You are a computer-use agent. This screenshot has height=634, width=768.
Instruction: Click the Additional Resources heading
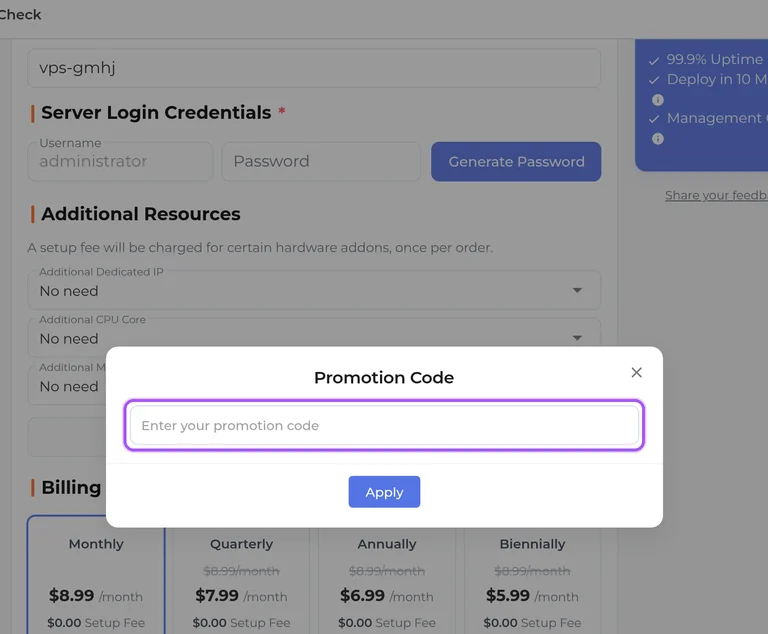(x=141, y=214)
